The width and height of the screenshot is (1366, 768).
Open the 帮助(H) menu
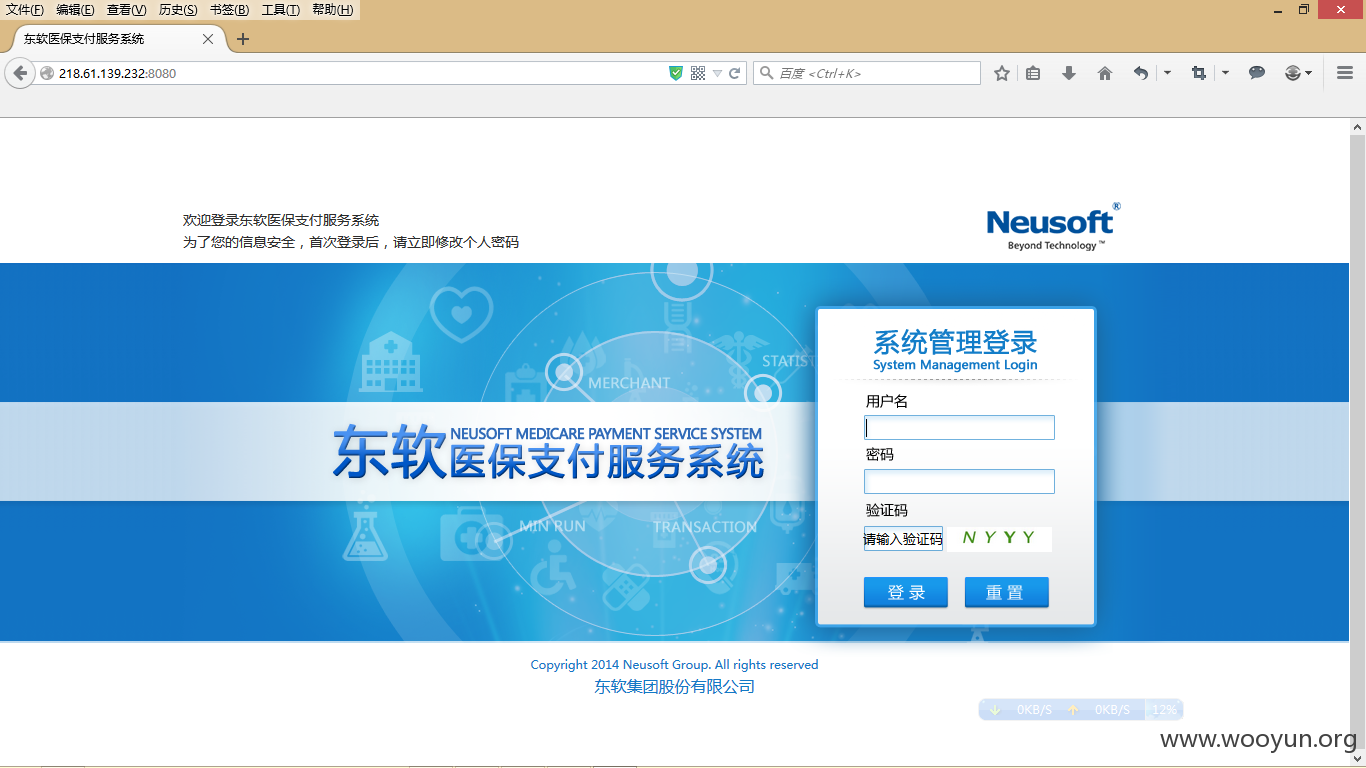pos(332,10)
